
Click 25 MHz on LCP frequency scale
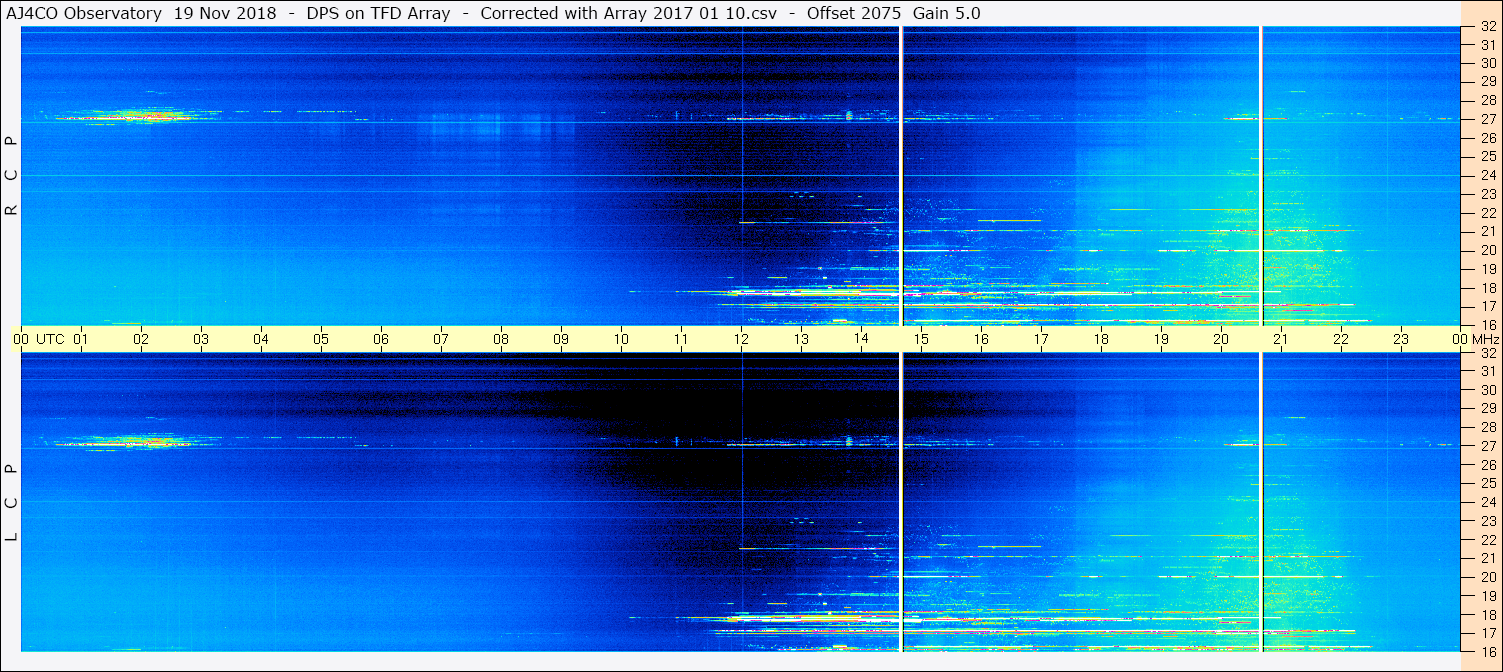tap(1488, 483)
